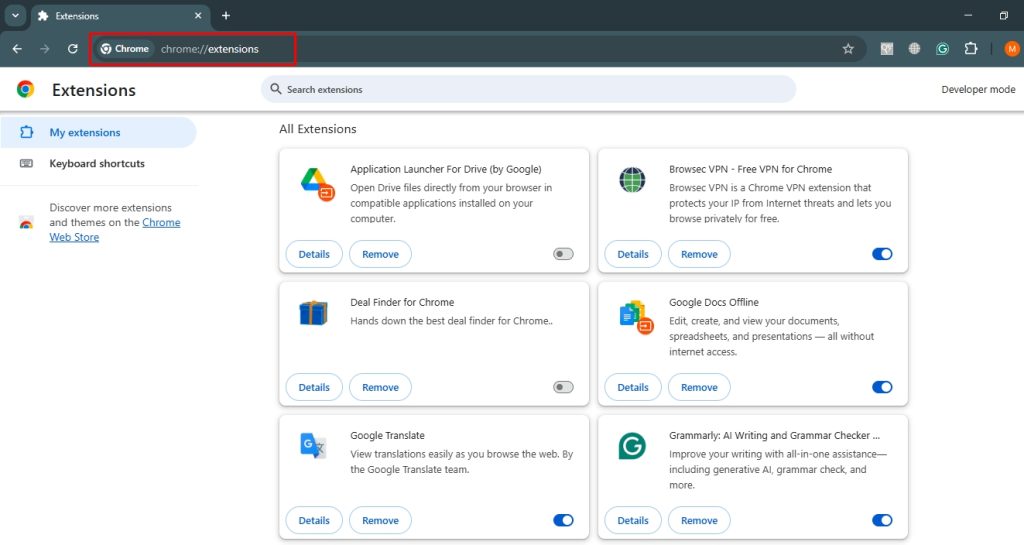Click the Chrome Web Store rainbow icon
Image resolution: width=1024 pixels, height=545 pixels.
[26, 223]
